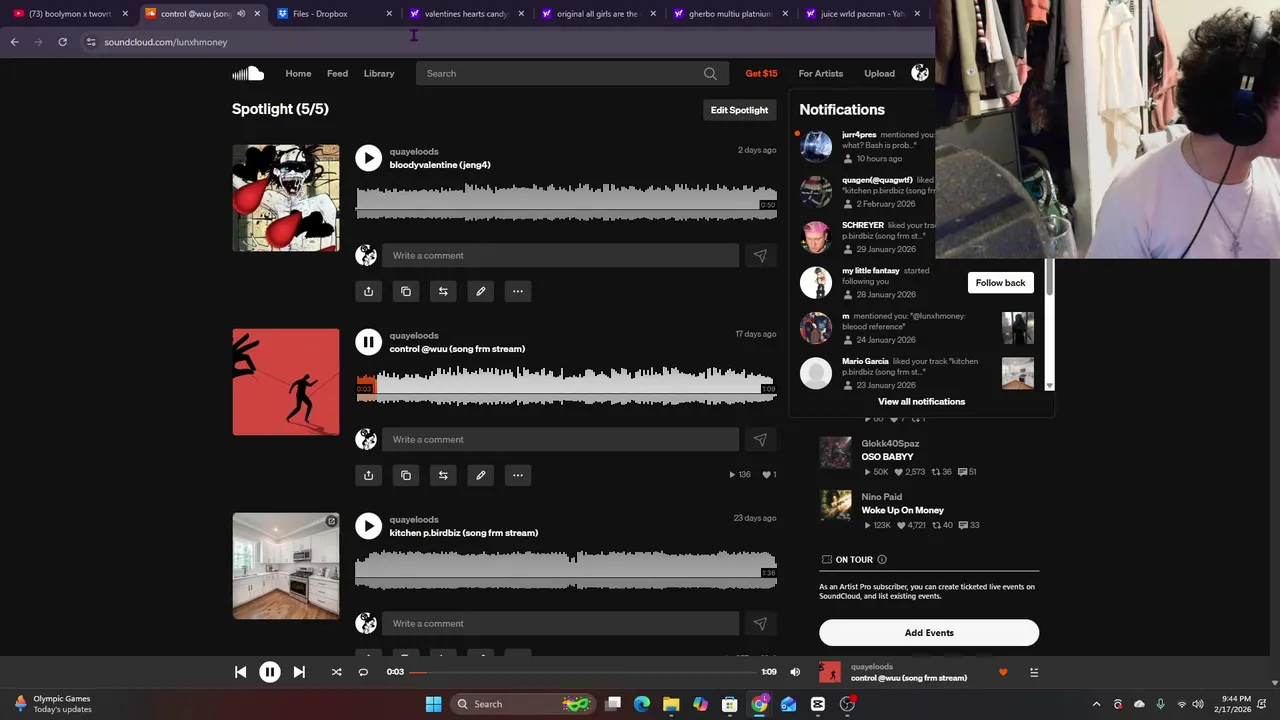Open jurr4pres mention notification
1280x720 pixels.
click(866, 146)
